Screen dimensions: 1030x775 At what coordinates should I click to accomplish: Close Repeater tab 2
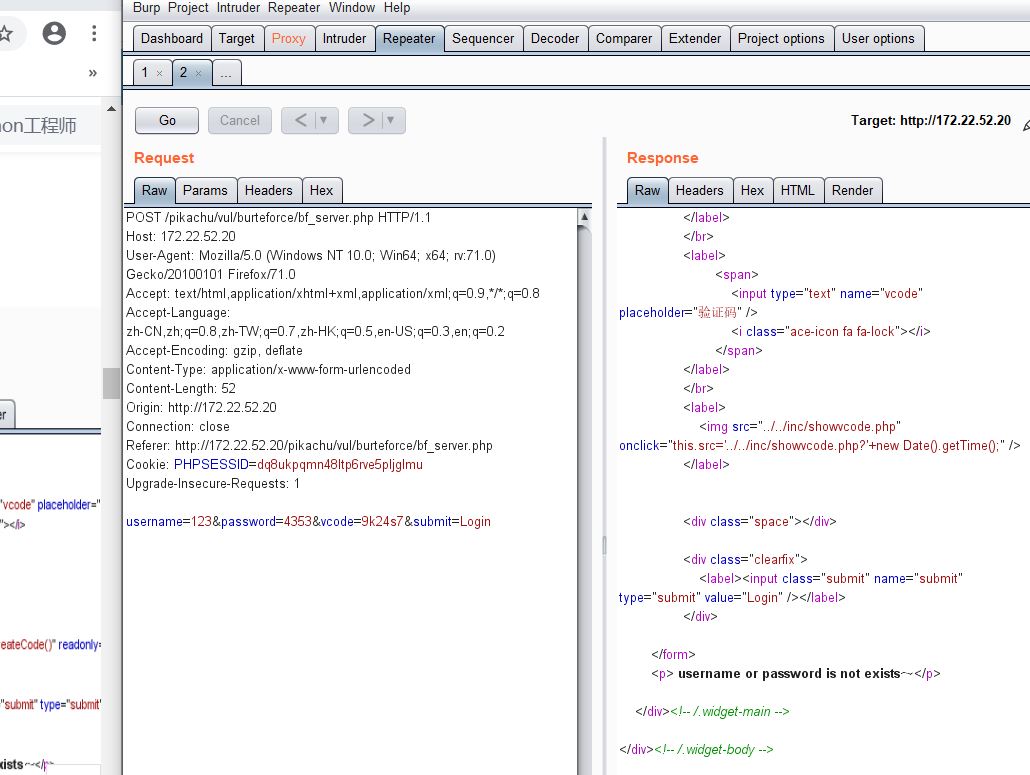[x=198, y=73]
